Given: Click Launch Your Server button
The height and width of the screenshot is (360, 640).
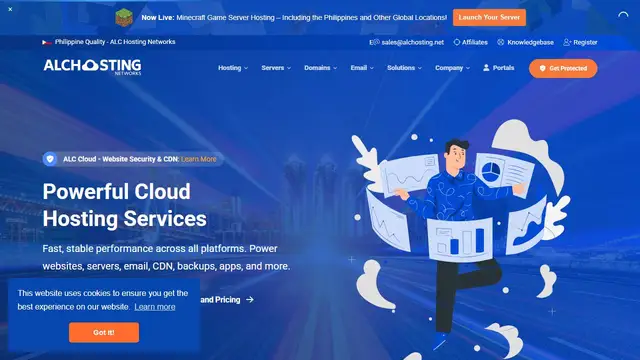Looking at the screenshot, I should (x=489, y=18).
